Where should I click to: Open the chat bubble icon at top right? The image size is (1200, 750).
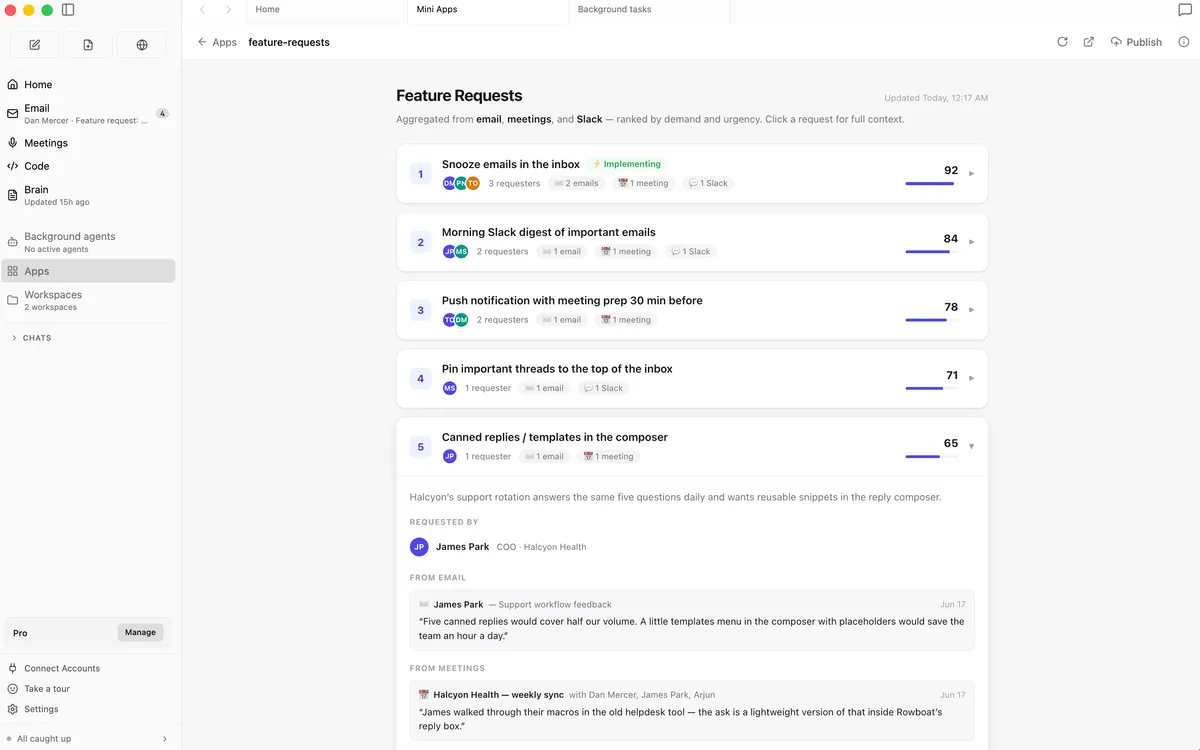pos(1185,10)
